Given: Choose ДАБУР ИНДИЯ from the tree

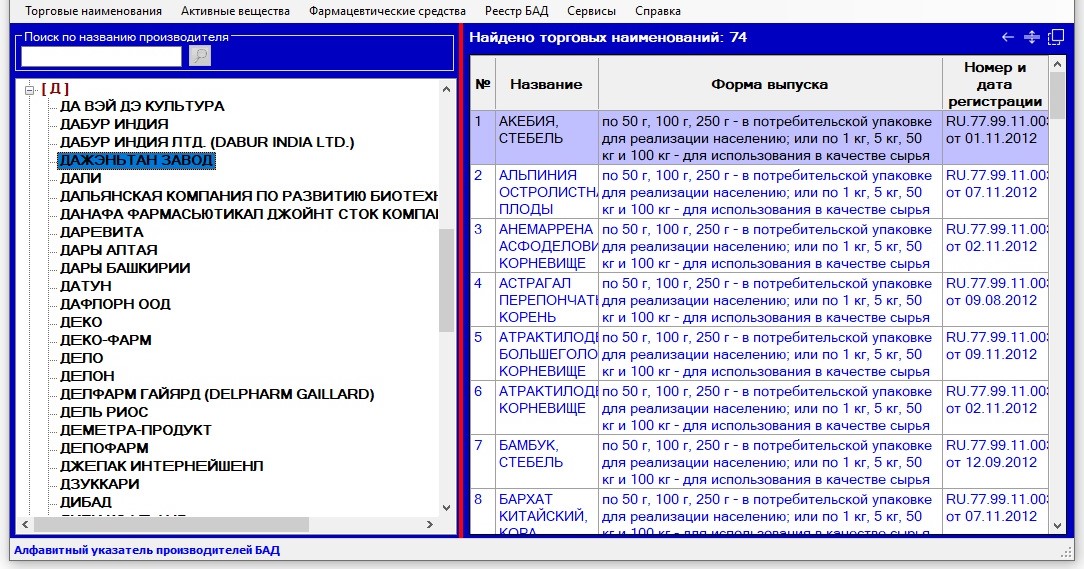Looking at the screenshot, I should coord(114,124).
